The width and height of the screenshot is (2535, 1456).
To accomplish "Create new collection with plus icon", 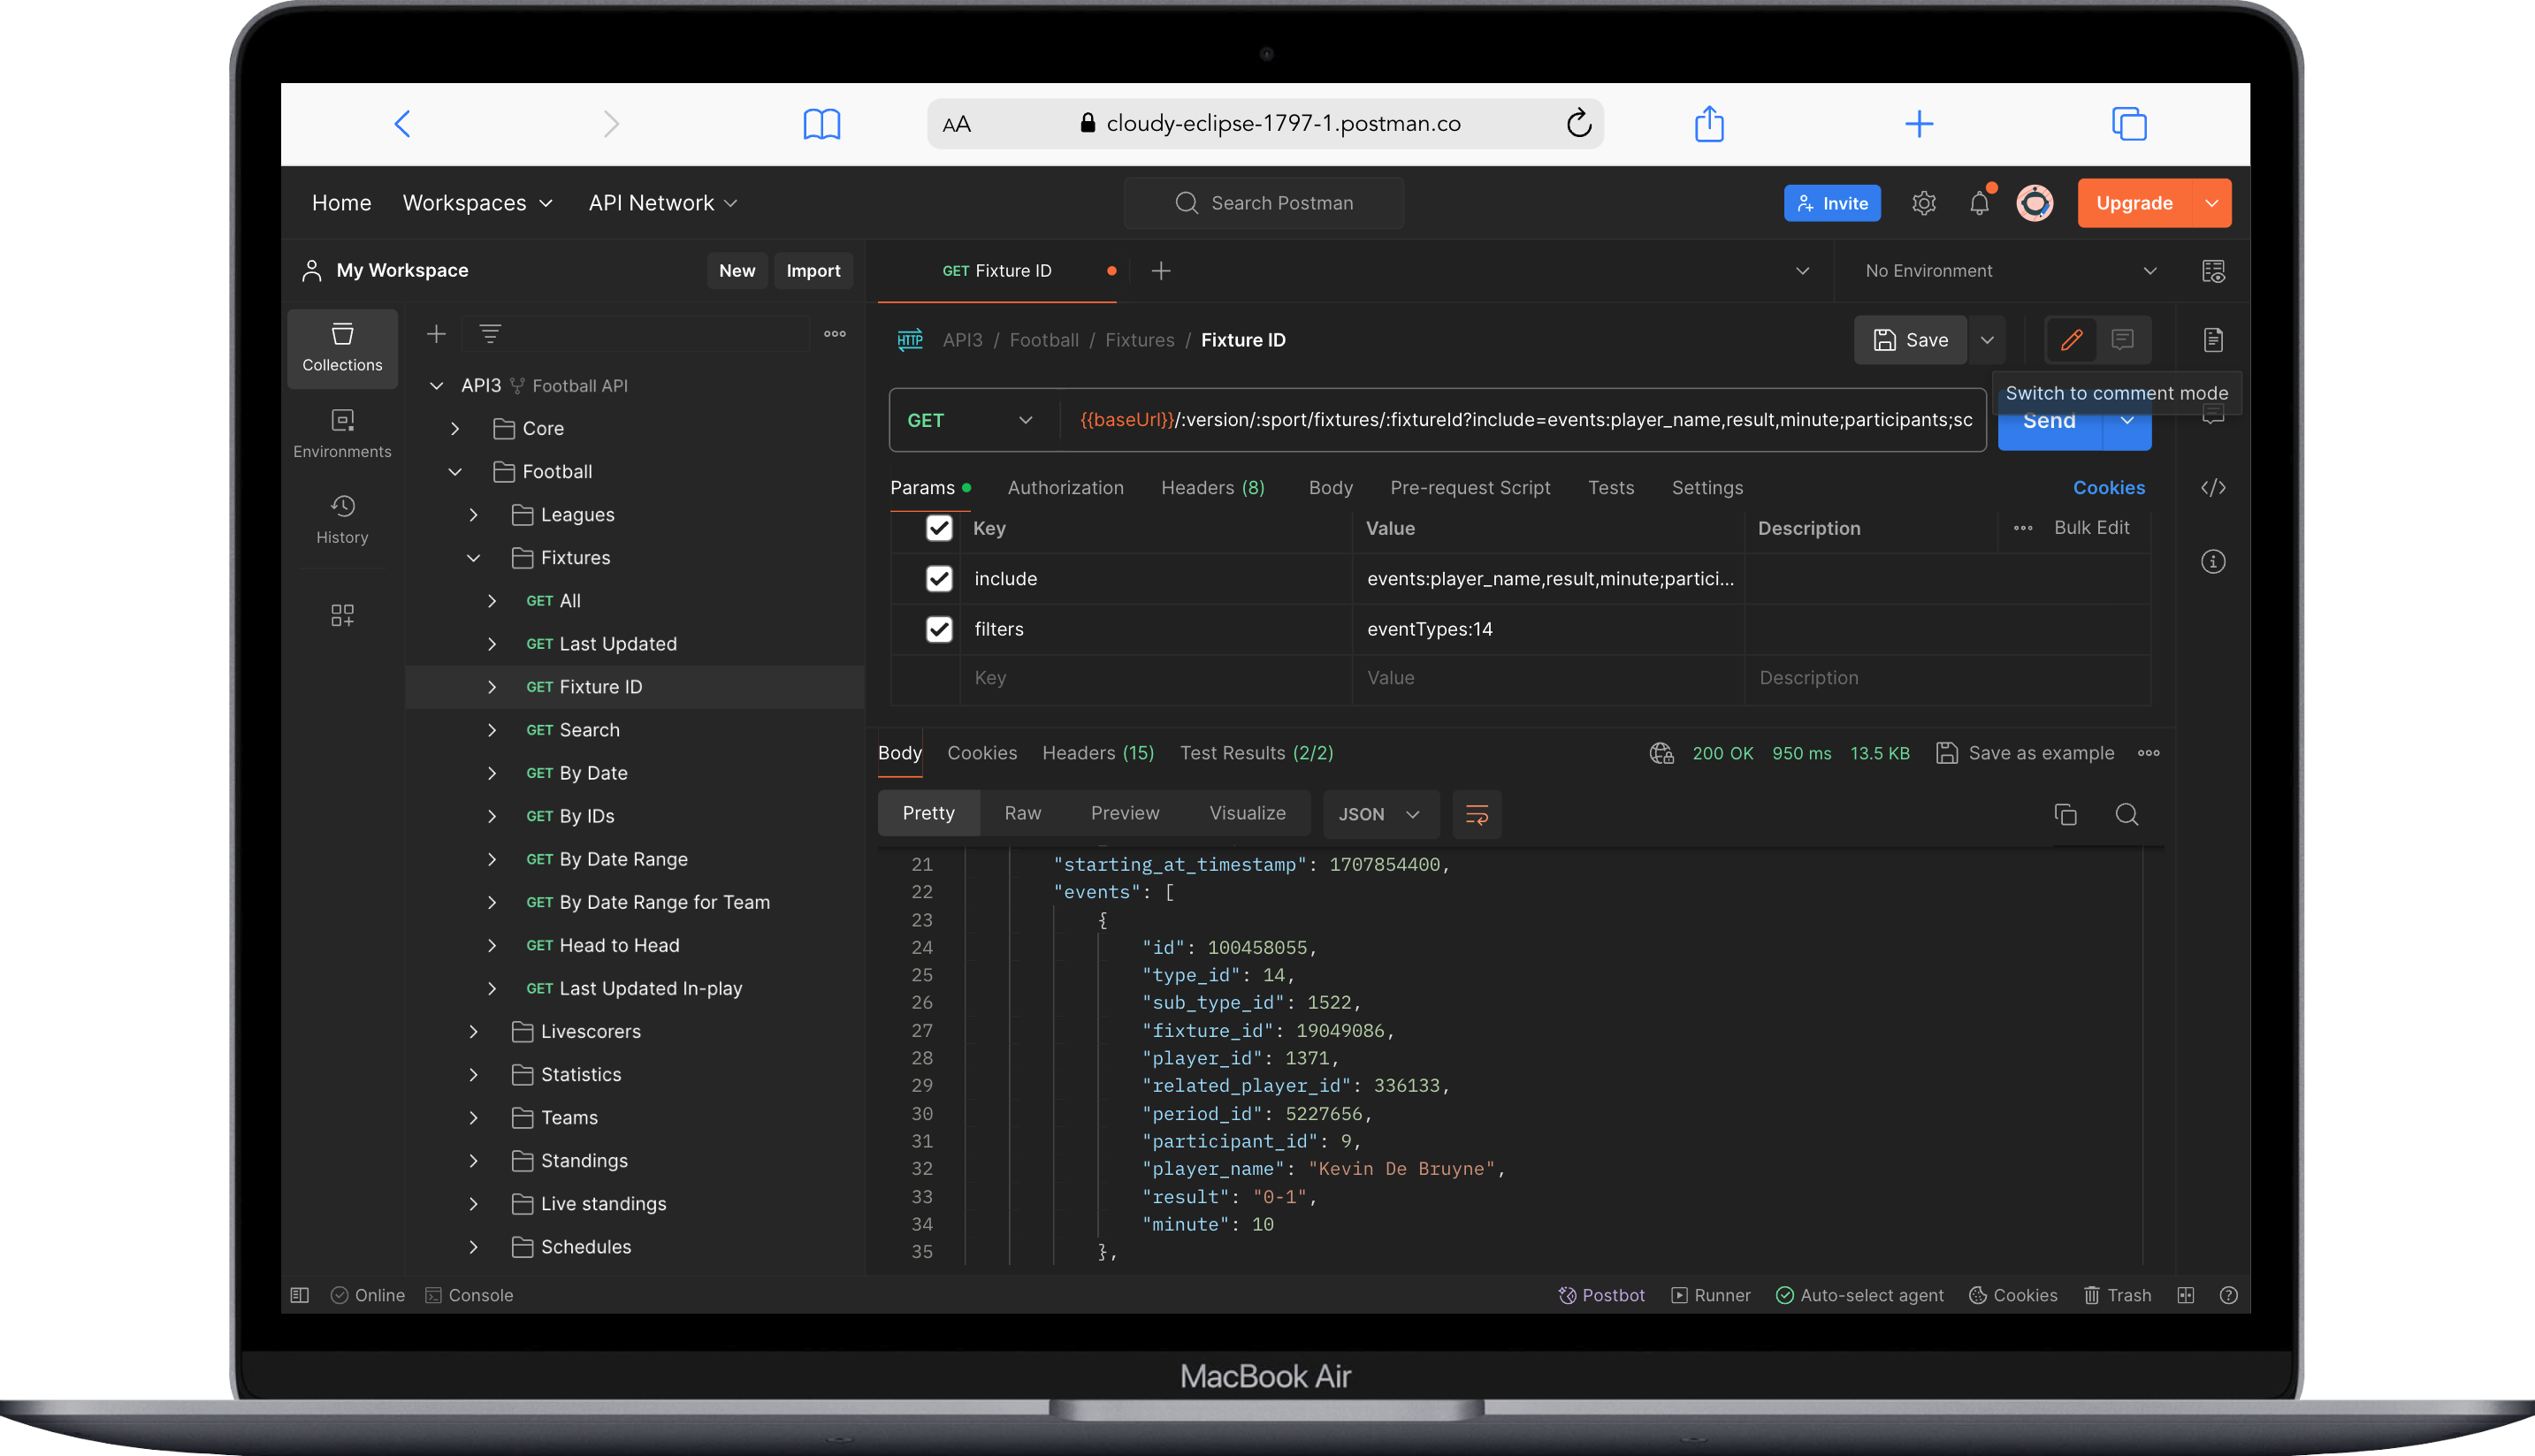I will point(436,334).
